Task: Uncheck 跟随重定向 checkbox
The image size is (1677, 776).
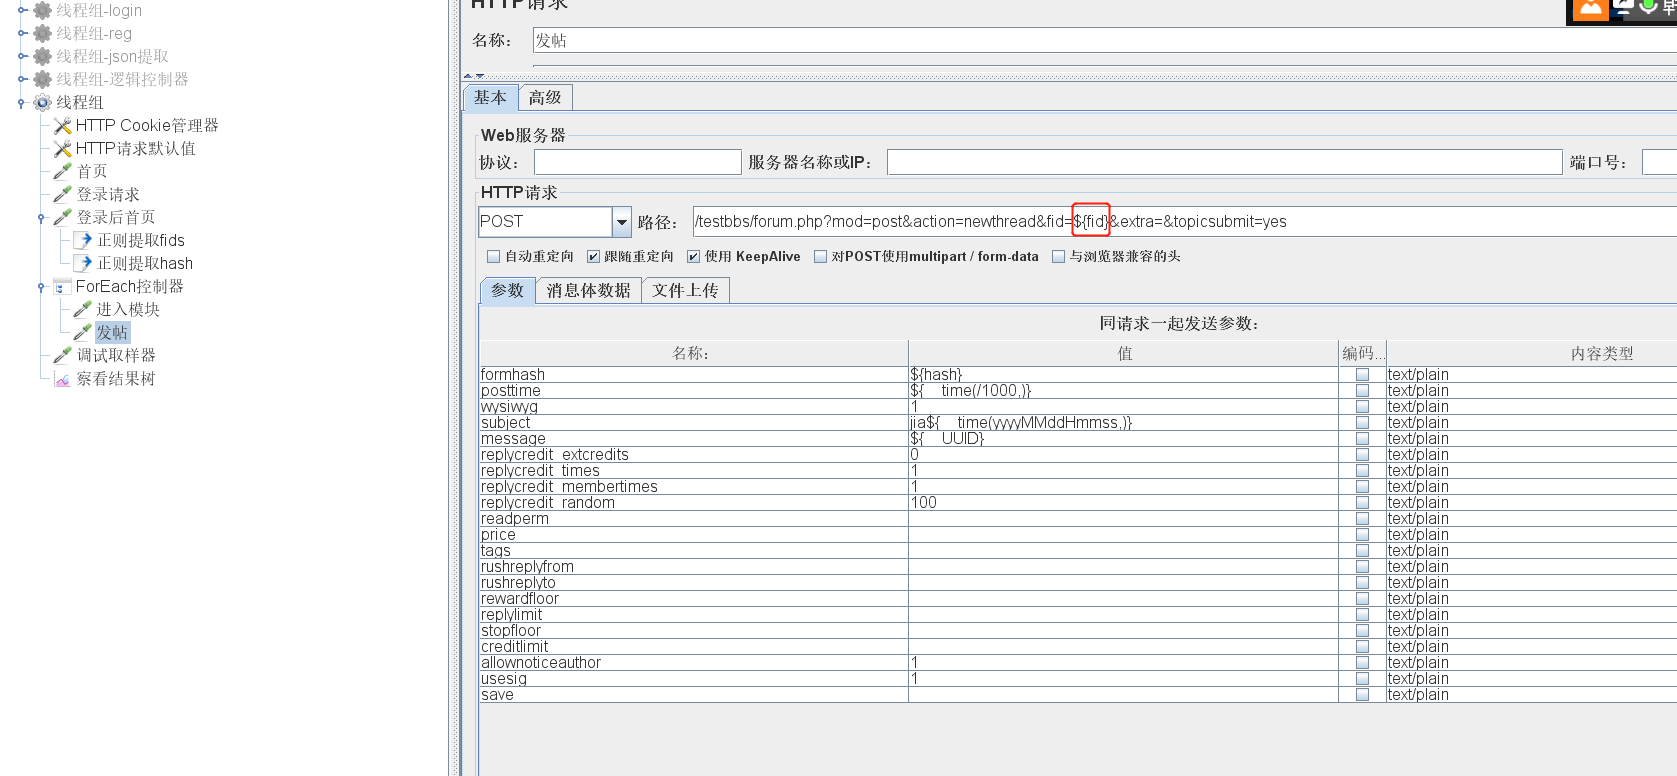Action: coord(593,257)
